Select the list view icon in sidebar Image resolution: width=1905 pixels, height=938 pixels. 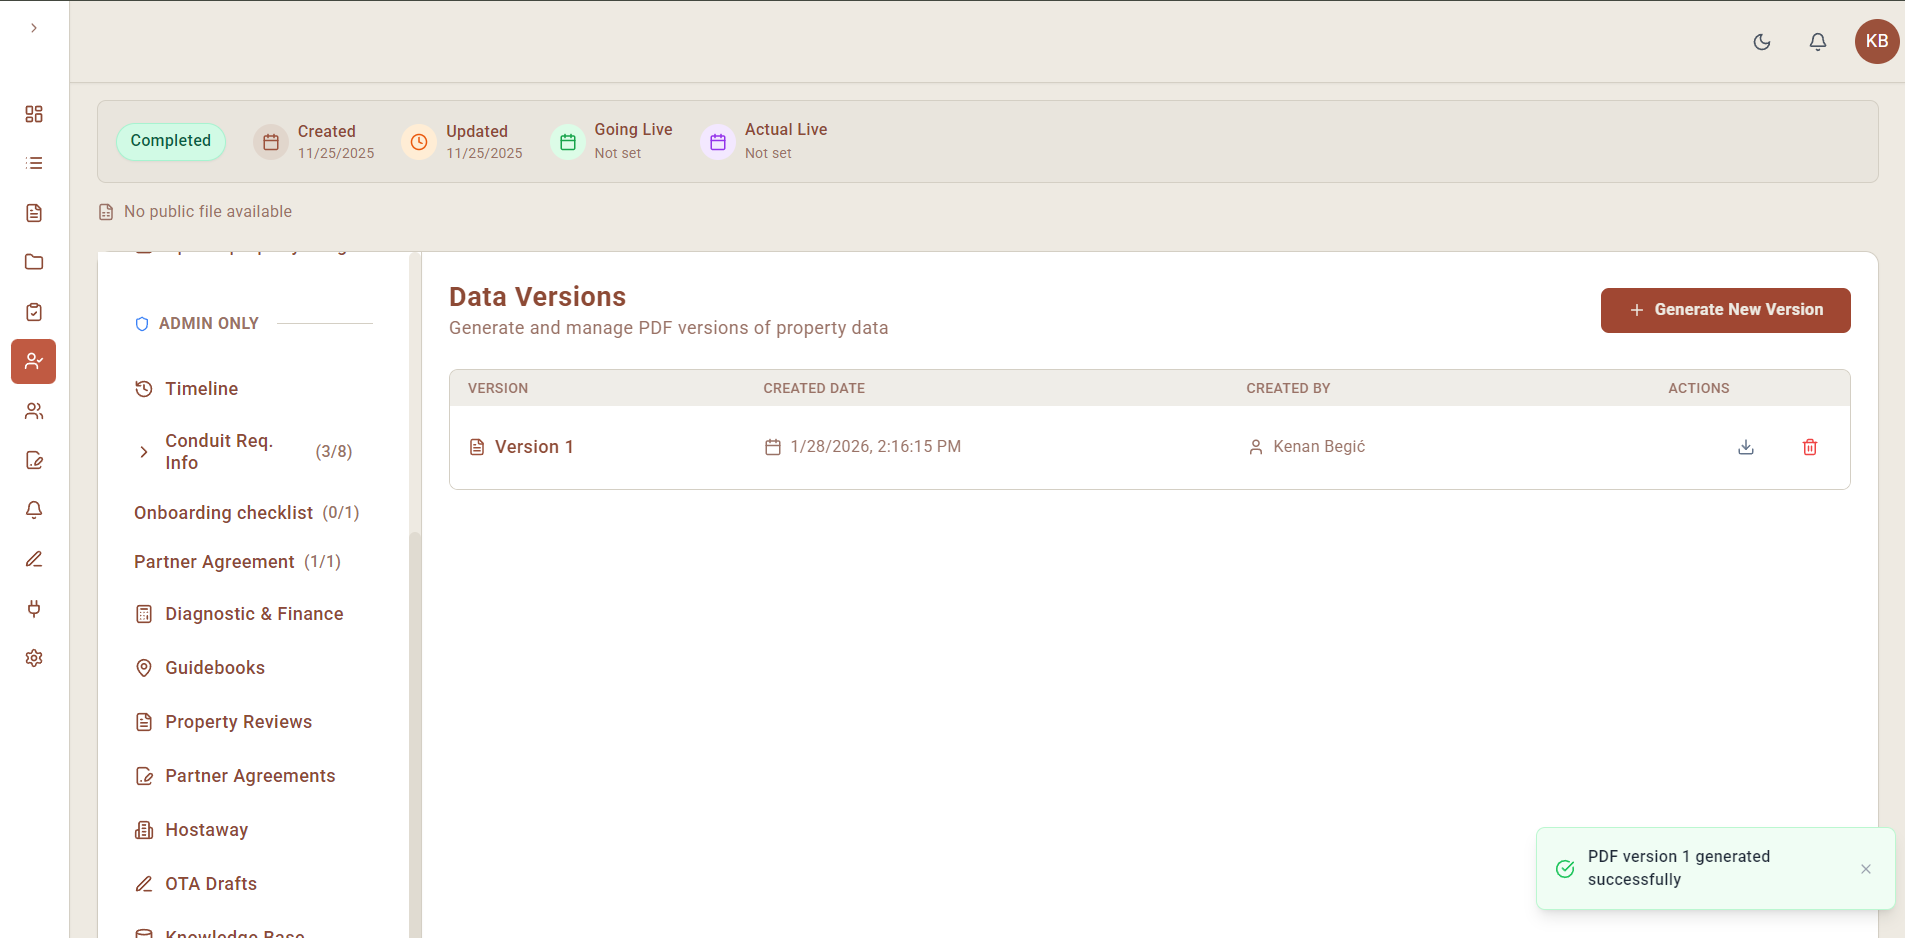(33, 163)
